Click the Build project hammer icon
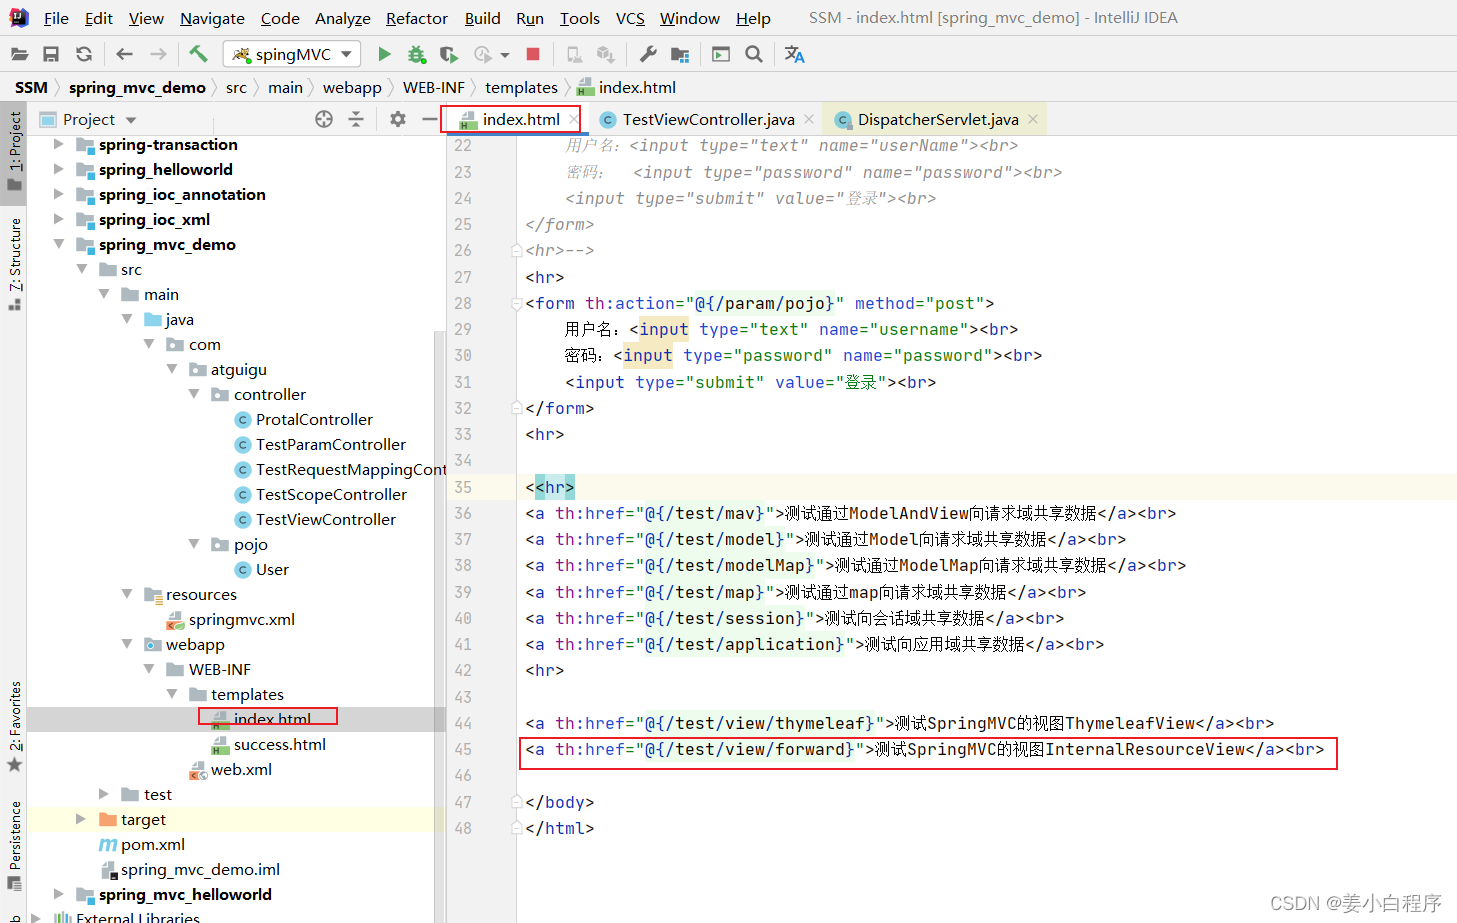 [x=198, y=54]
